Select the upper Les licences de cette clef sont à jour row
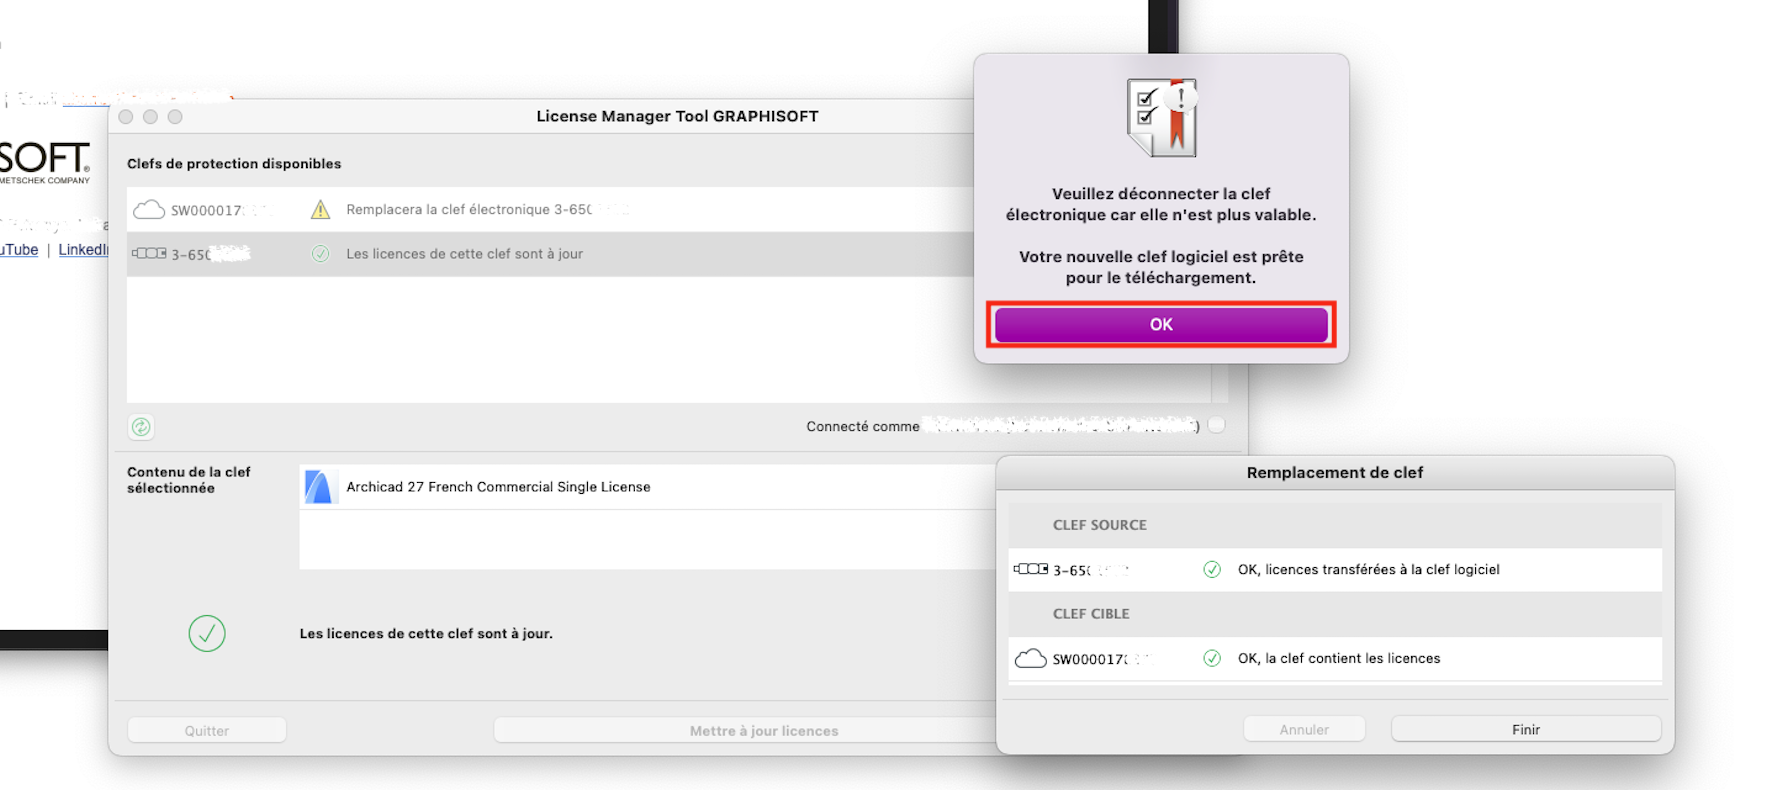This screenshot has height=790, width=1770. pyautogui.click(x=550, y=254)
